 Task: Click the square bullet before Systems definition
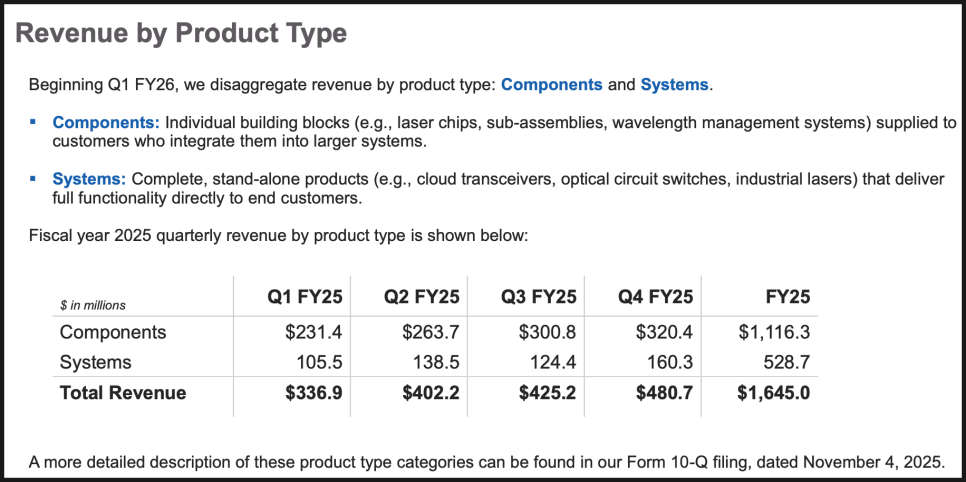[33, 178]
